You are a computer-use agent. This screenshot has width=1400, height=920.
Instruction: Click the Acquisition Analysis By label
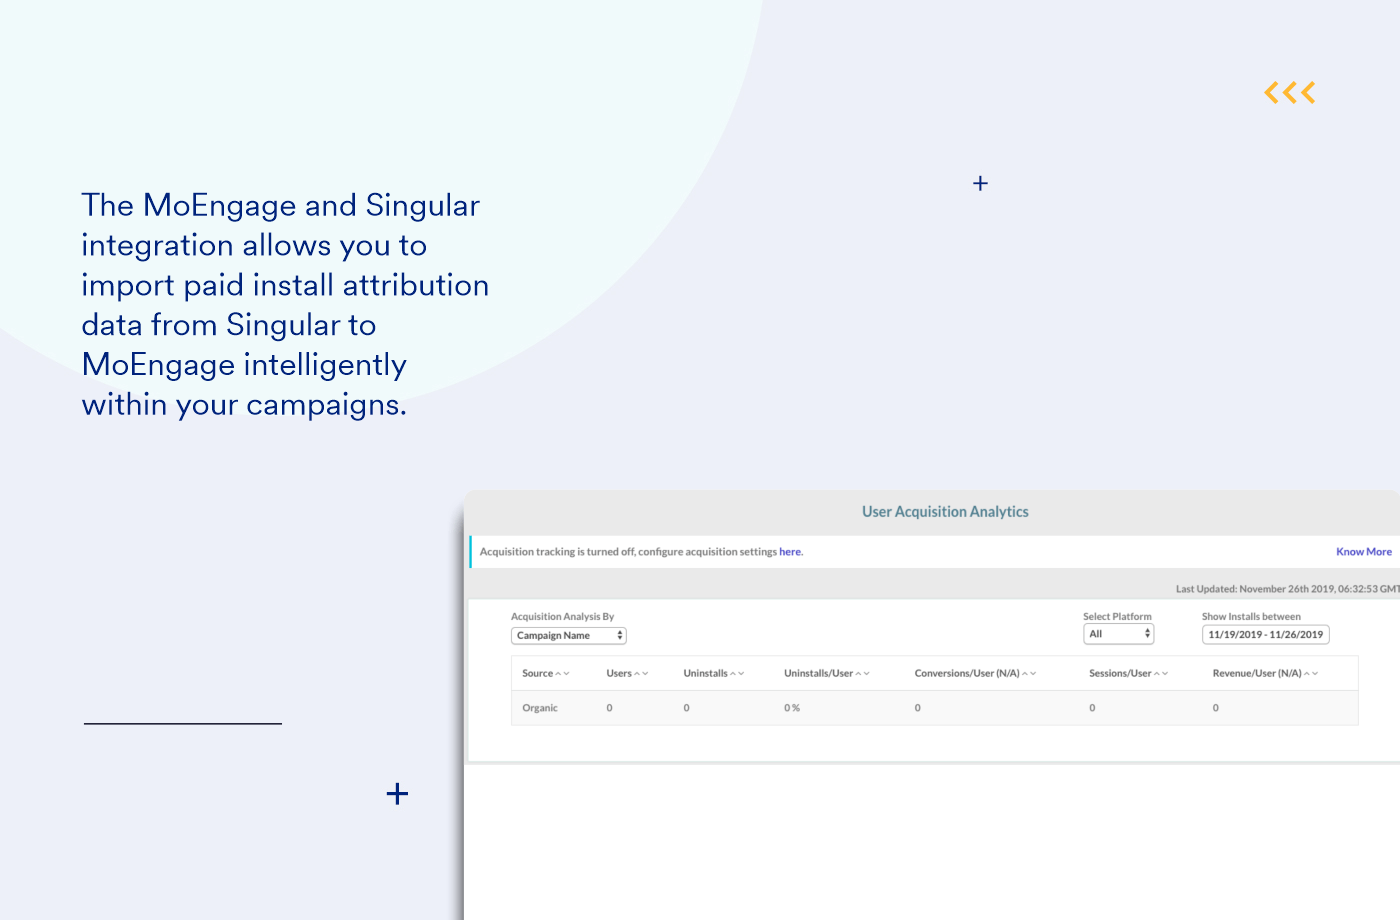coord(562,617)
